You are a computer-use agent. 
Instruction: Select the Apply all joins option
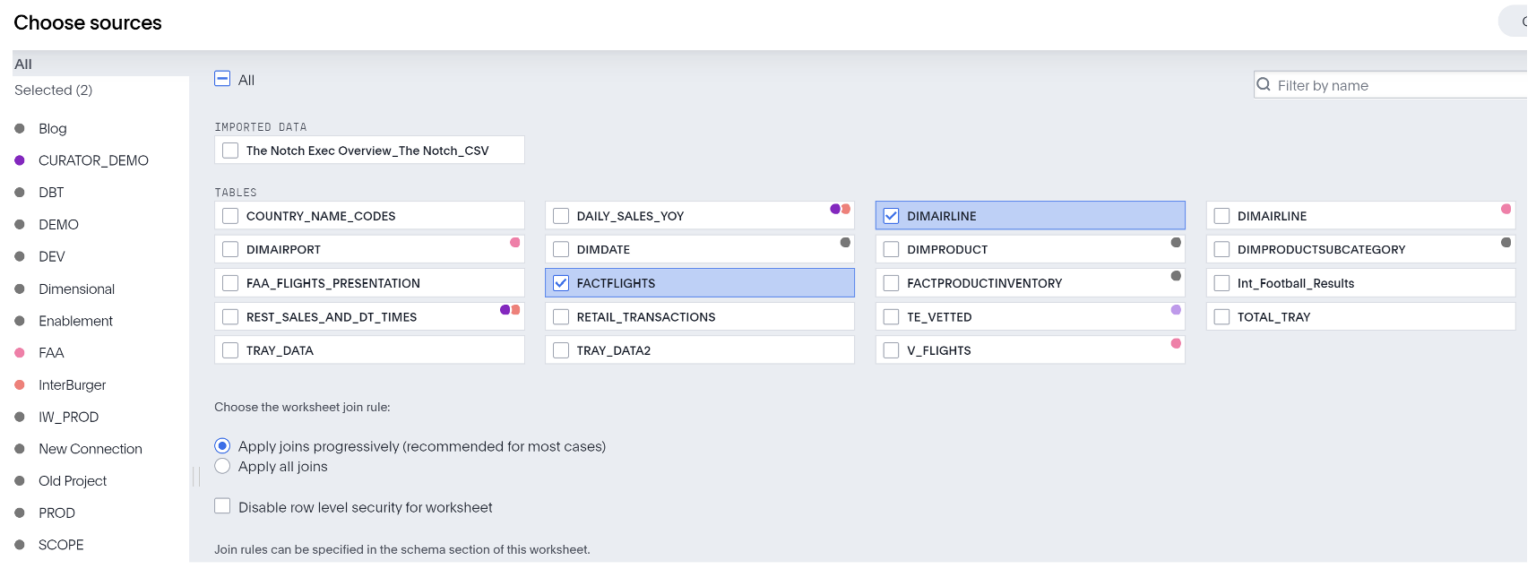(222, 466)
